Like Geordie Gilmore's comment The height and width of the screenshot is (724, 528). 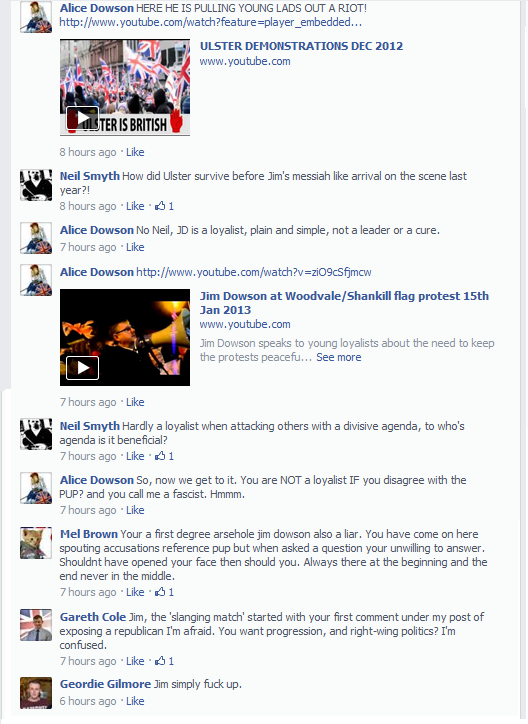point(135,701)
